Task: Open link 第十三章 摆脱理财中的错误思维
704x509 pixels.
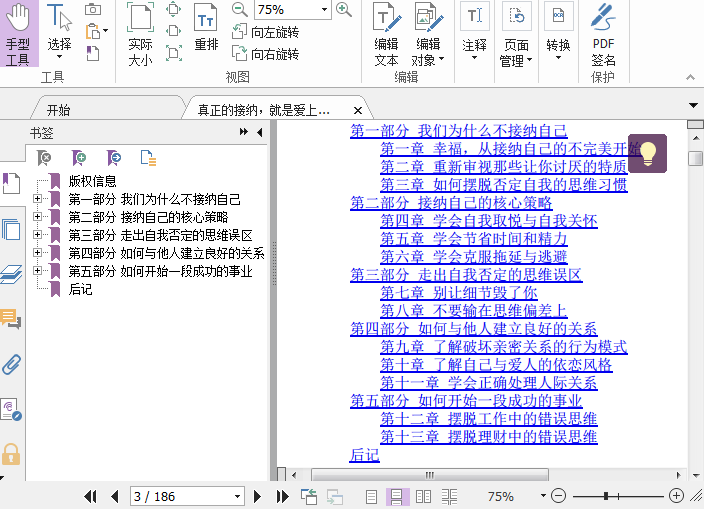Action: coord(488,436)
